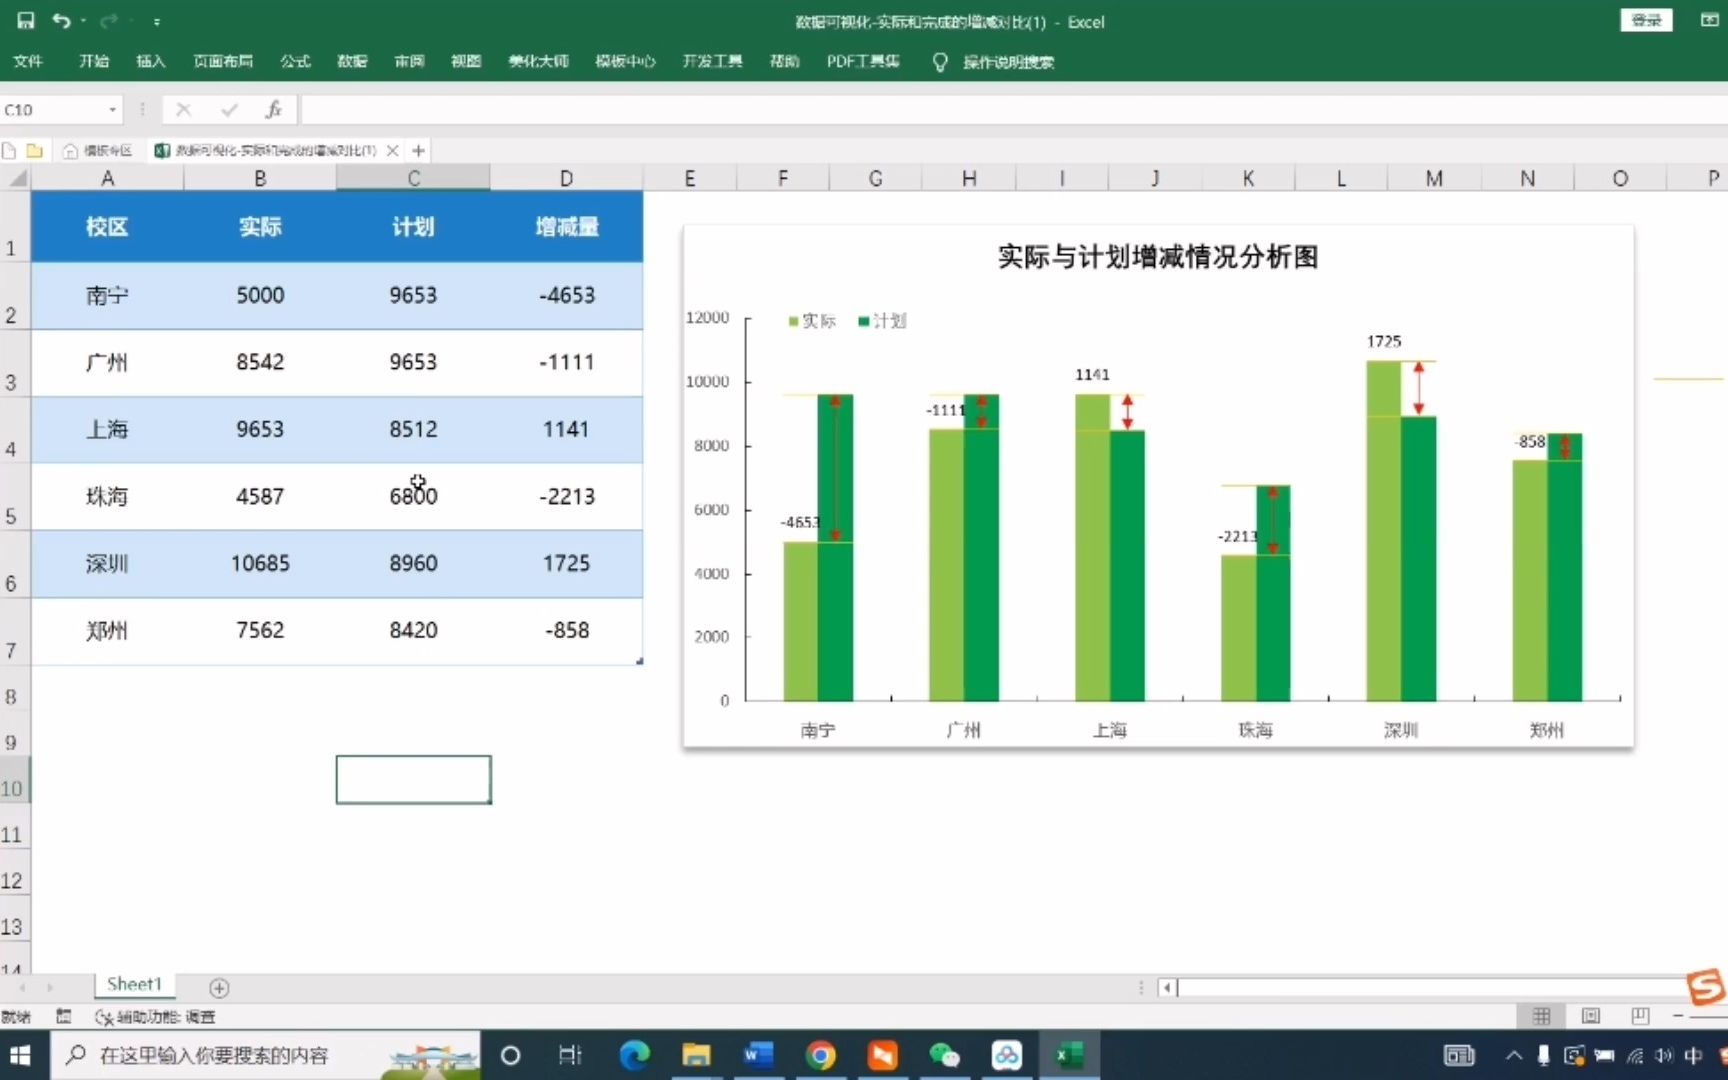The image size is (1728, 1080).
Task: Click the open folder icon in tab bar
Action: point(34,151)
